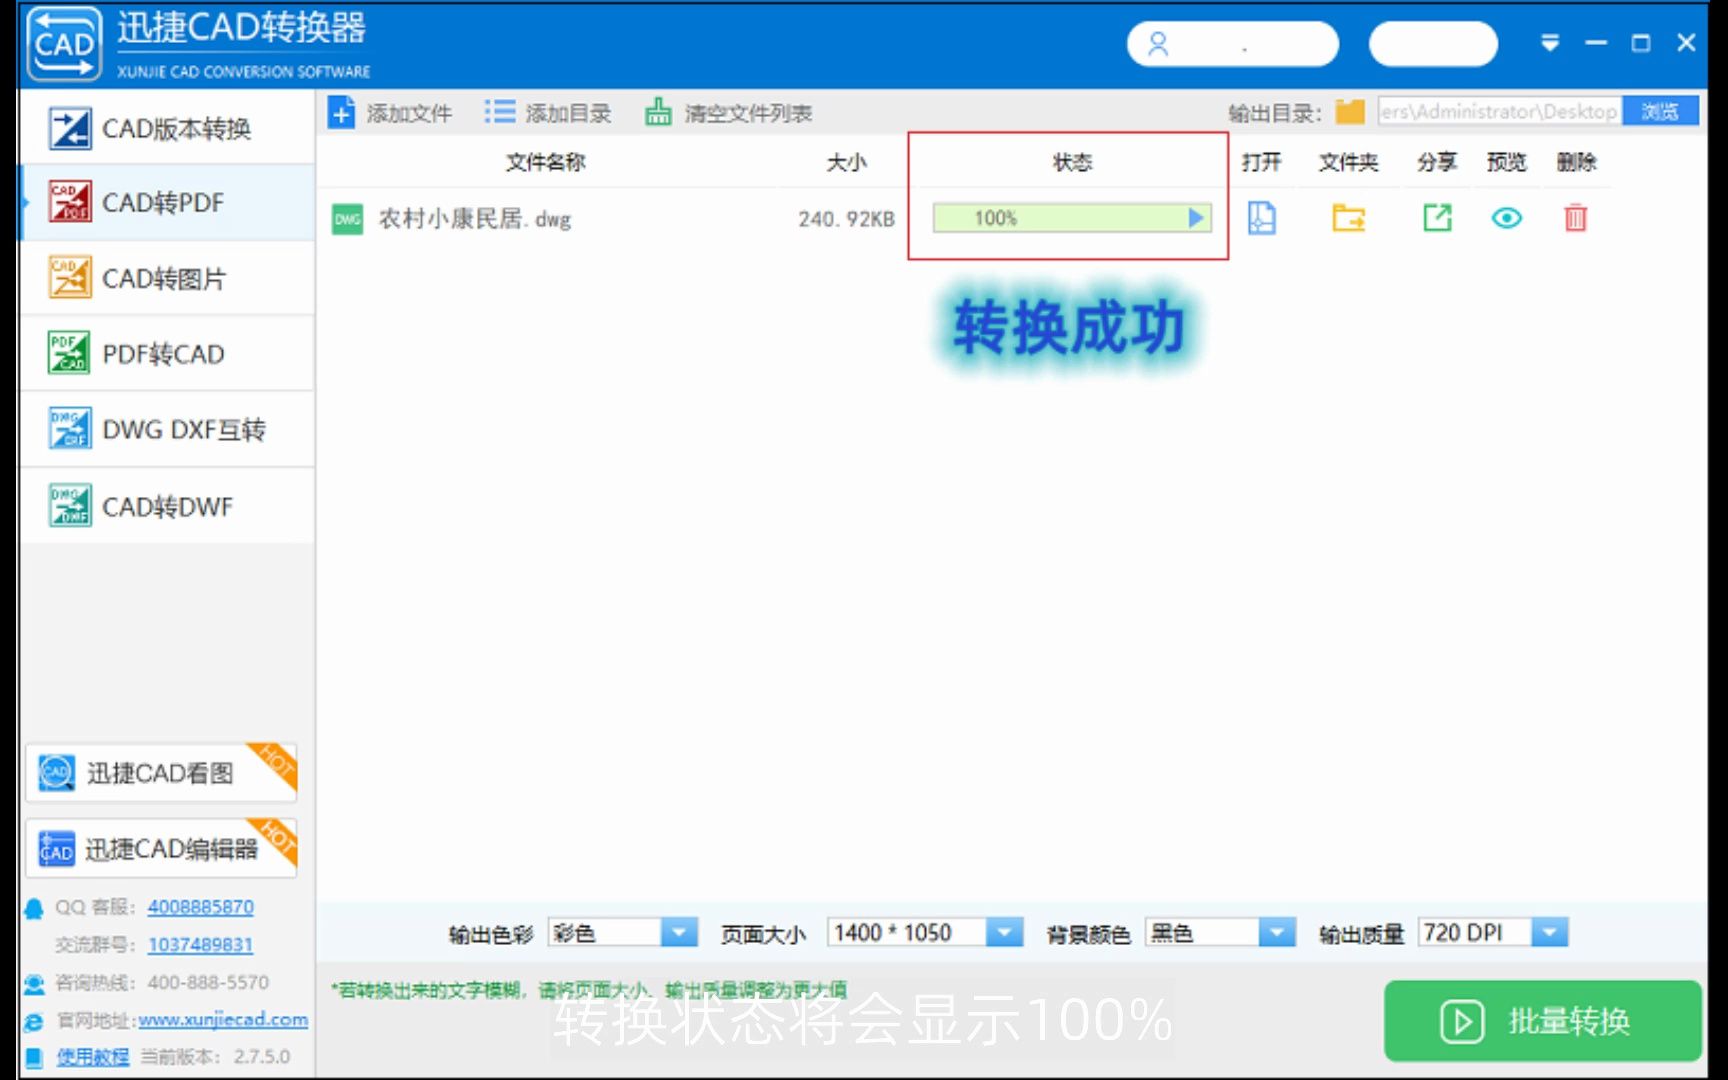Click the 浏览 button for output directory
The width and height of the screenshot is (1728, 1080).
1660,111
